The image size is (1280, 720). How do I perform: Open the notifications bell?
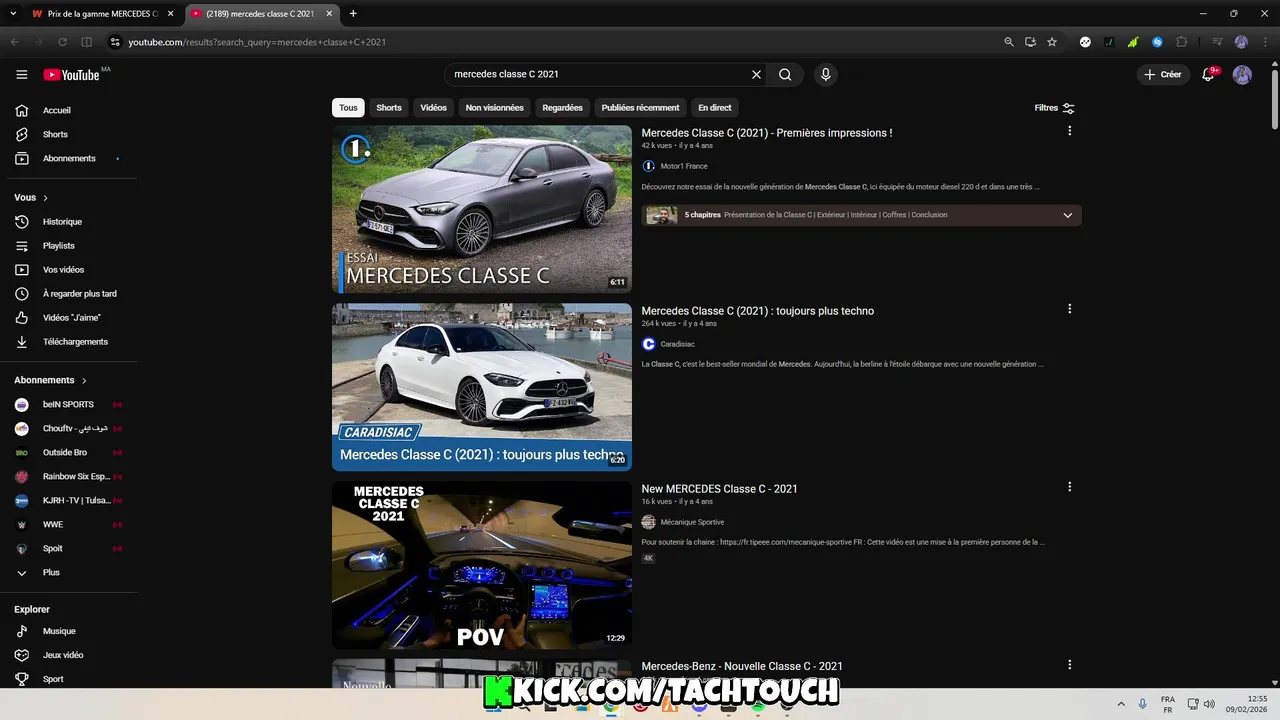pyautogui.click(x=1208, y=74)
